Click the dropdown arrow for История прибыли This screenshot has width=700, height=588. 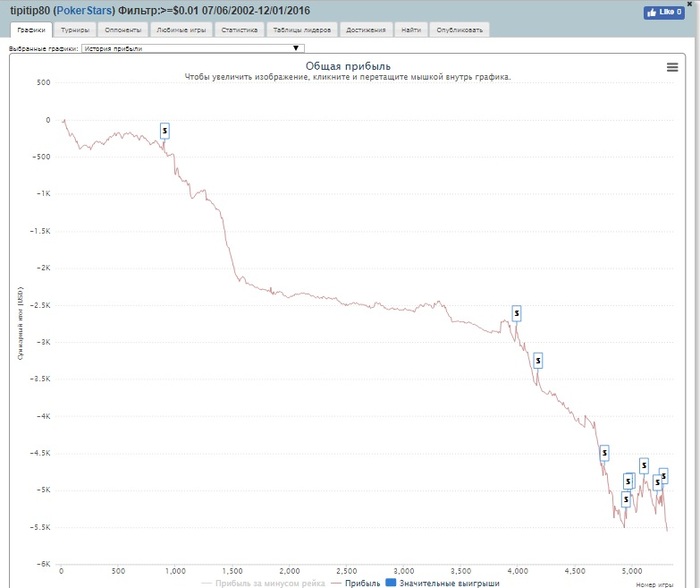pos(296,48)
